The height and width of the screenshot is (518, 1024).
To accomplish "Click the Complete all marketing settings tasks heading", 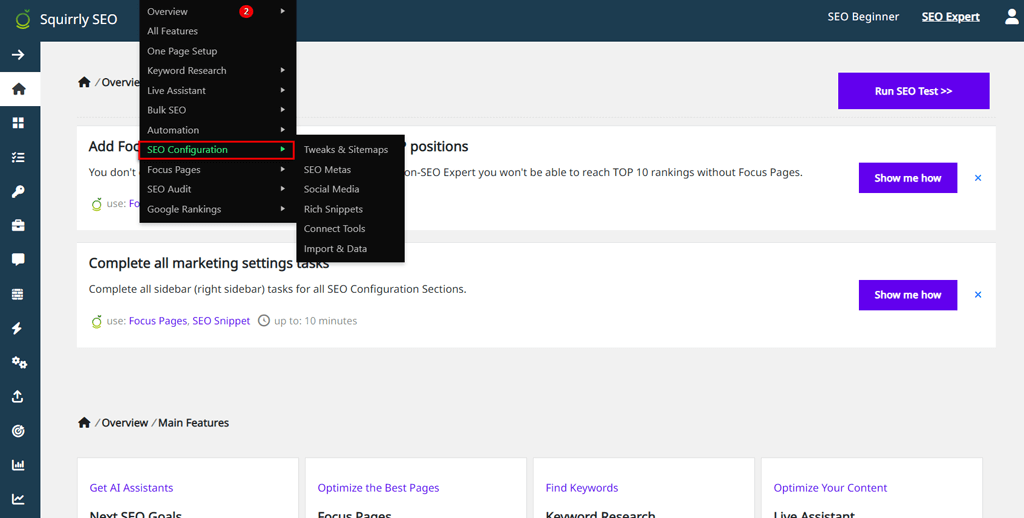I will coord(209,263).
